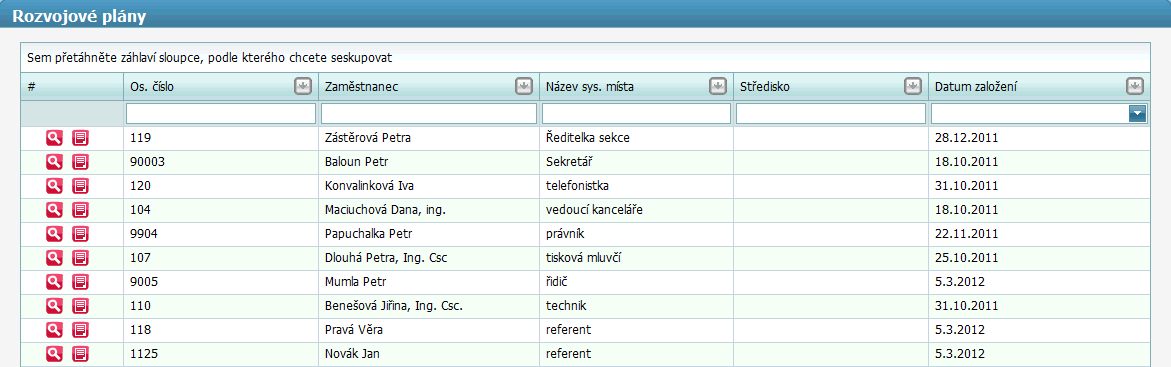Open document icon for Papuchalka Petr
Screen dimensions: 1171x367
click(80, 234)
